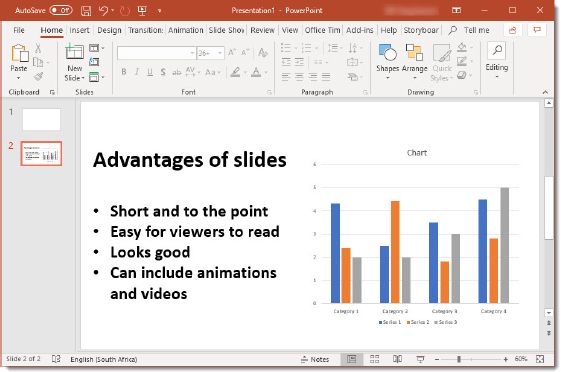
Task: Click Clear All Formatting icon
Action: (x=263, y=53)
